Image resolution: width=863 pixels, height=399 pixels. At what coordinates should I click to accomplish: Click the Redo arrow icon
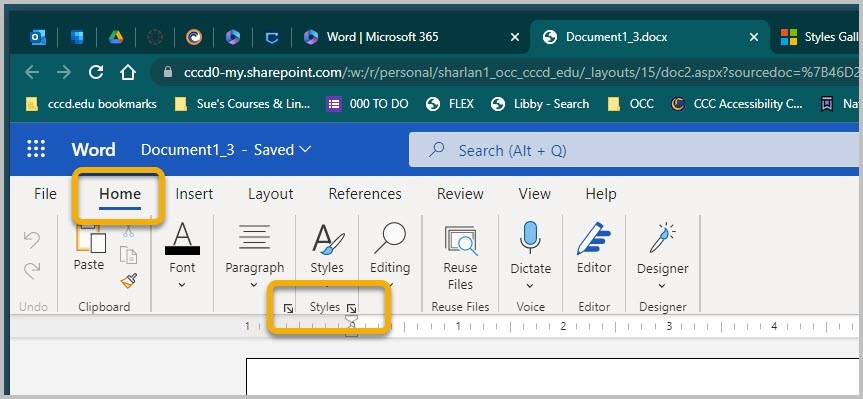(x=32, y=270)
